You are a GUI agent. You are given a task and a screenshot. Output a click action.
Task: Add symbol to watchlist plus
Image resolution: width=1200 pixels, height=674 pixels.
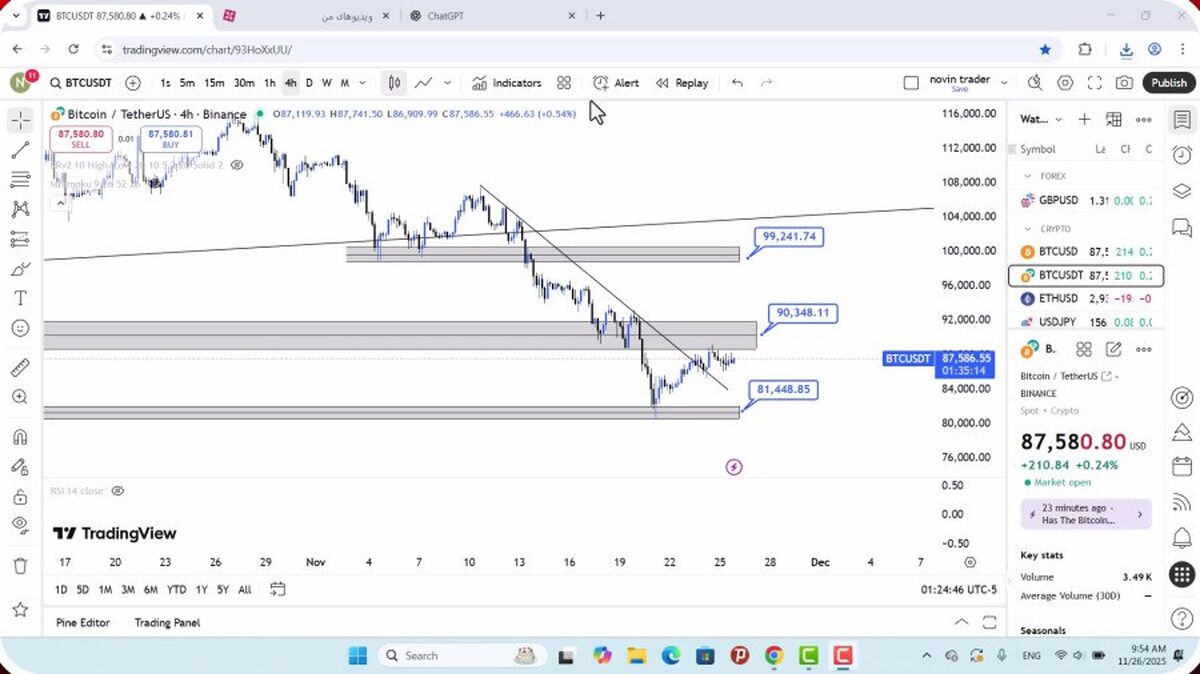1084,119
